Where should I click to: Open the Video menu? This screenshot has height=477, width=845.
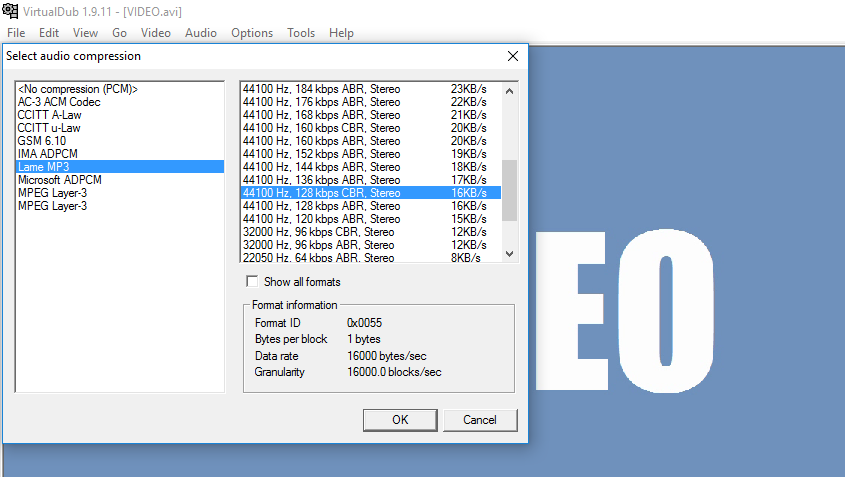point(156,33)
